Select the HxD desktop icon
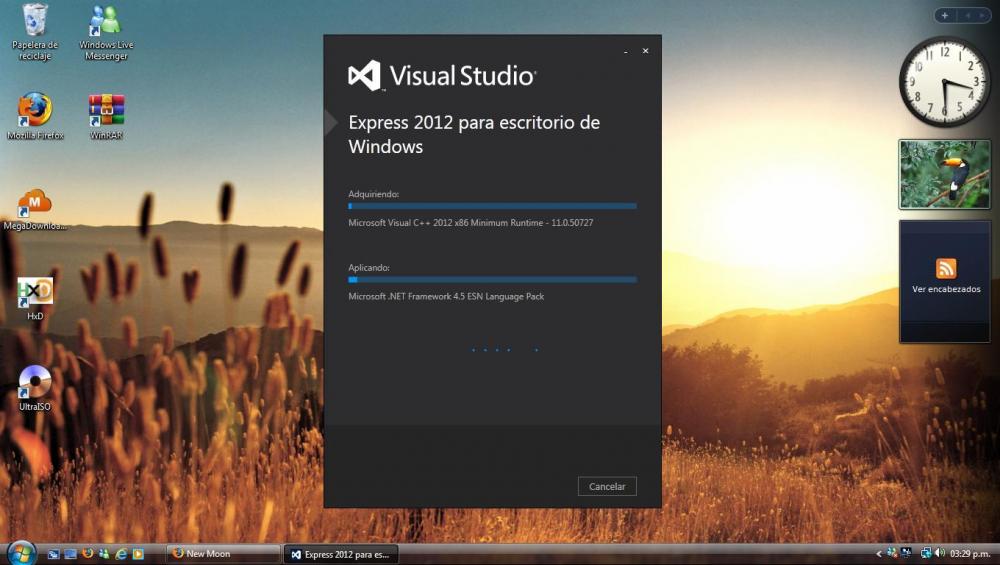The width and height of the screenshot is (1000, 565). click(35, 298)
